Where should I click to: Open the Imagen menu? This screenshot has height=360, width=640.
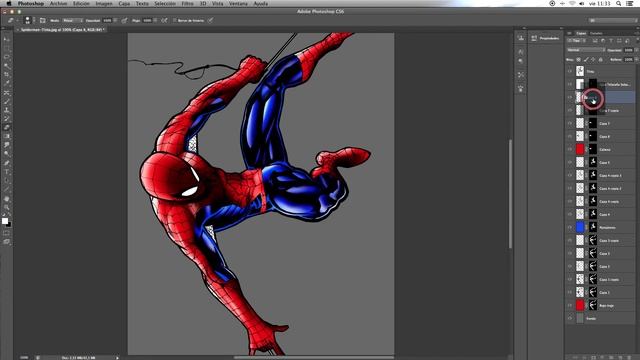104,3
